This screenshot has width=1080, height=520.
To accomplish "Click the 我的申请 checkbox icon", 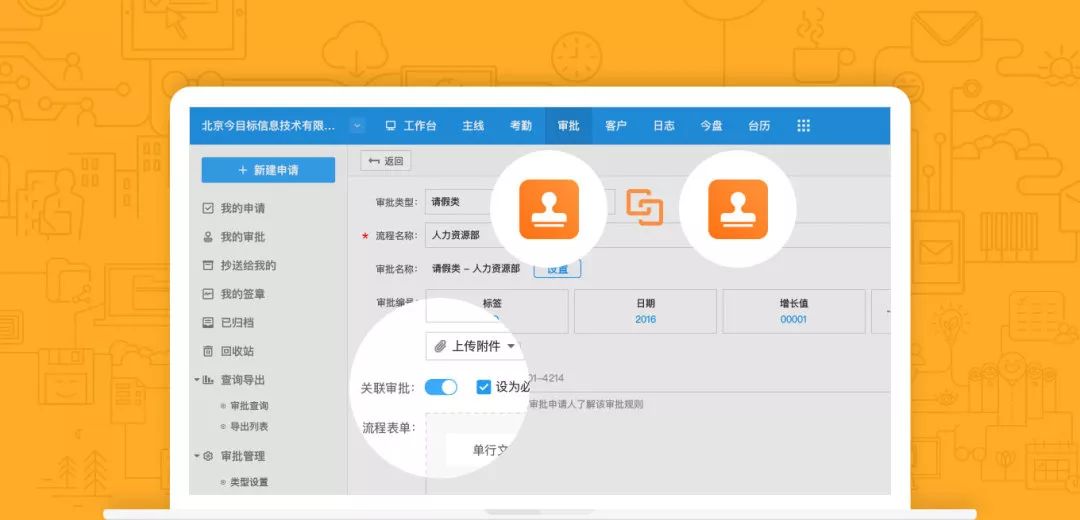I will pyautogui.click(x=208, y=208).
